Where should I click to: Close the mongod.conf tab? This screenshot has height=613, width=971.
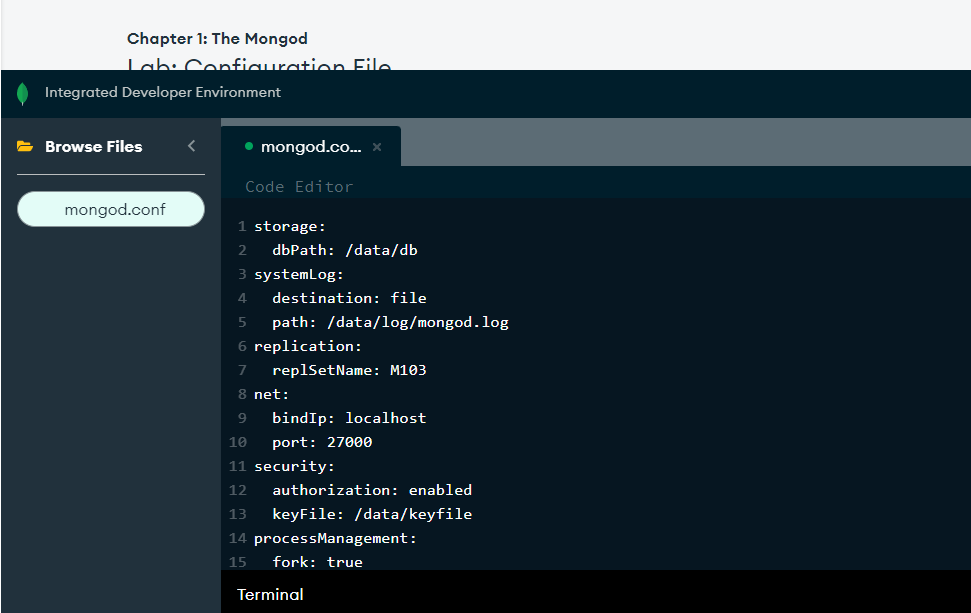pos(377,147)
